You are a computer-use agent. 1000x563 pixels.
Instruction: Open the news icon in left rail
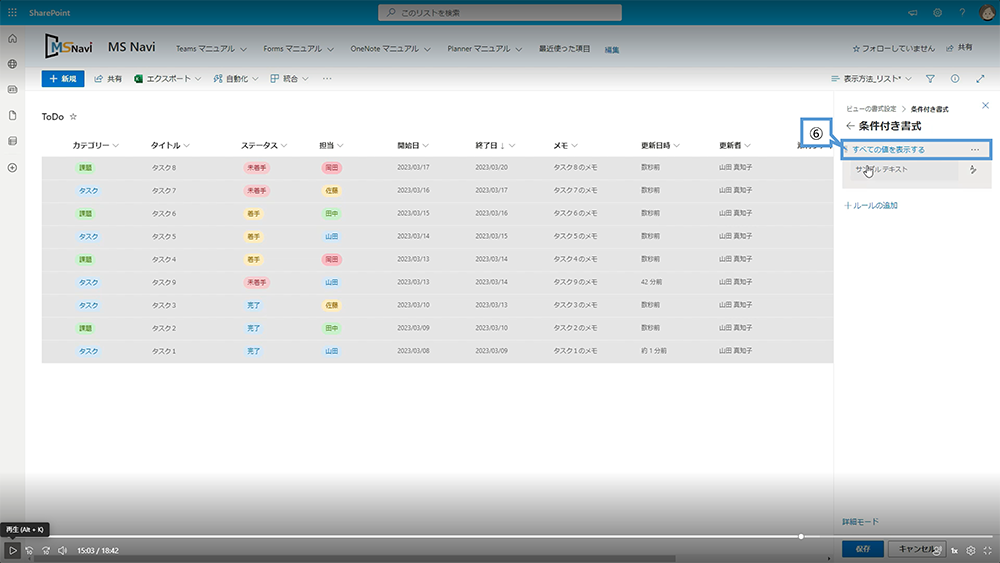(12, 90)
